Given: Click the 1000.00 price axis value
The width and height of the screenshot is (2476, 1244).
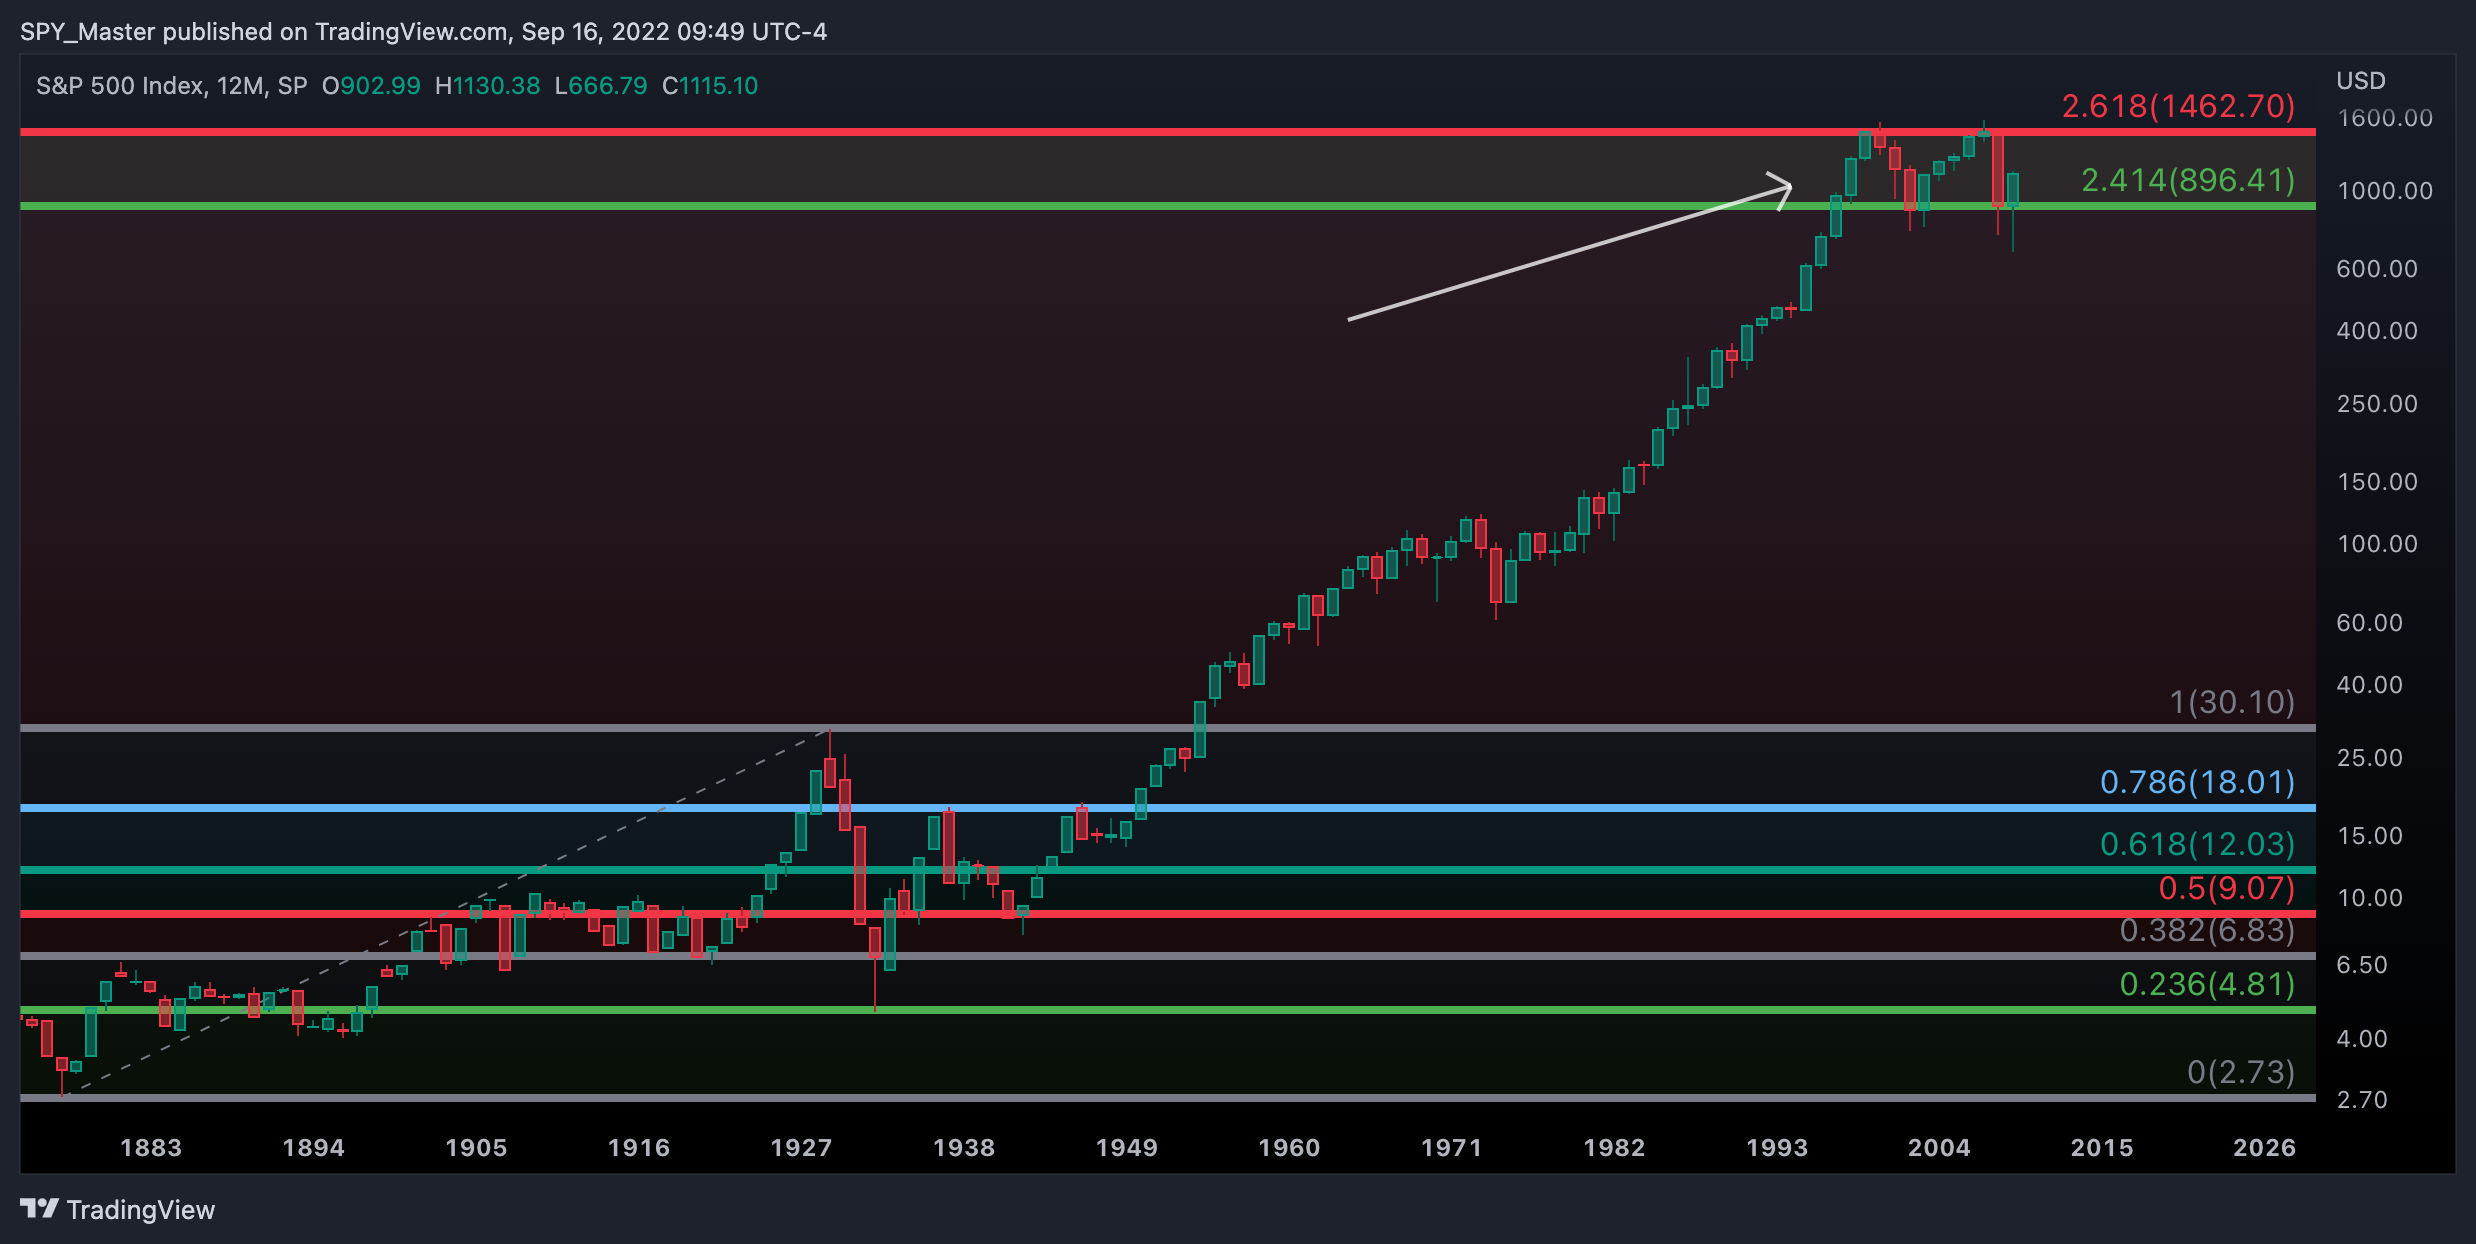Looking at the screenshot, I should (2385, 191).
